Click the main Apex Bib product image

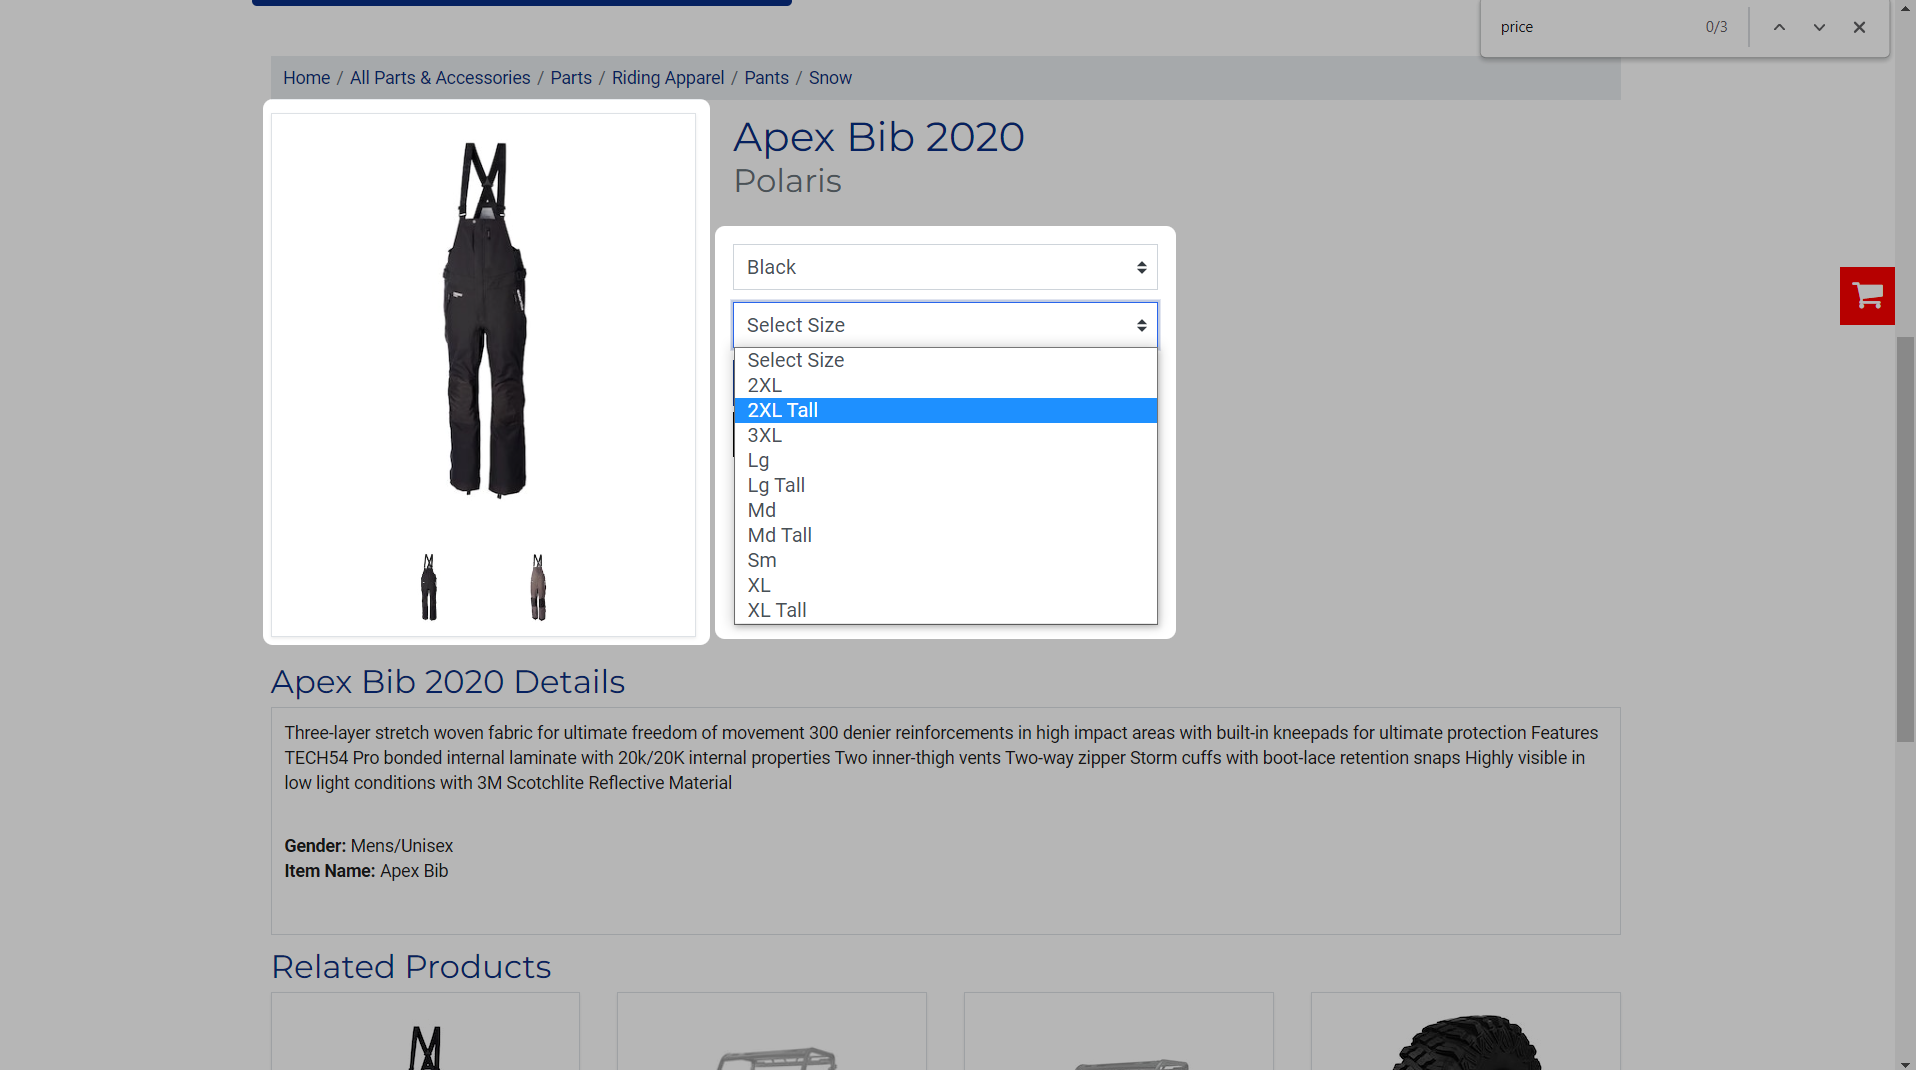pyautogui.click(x=484, y=320)
